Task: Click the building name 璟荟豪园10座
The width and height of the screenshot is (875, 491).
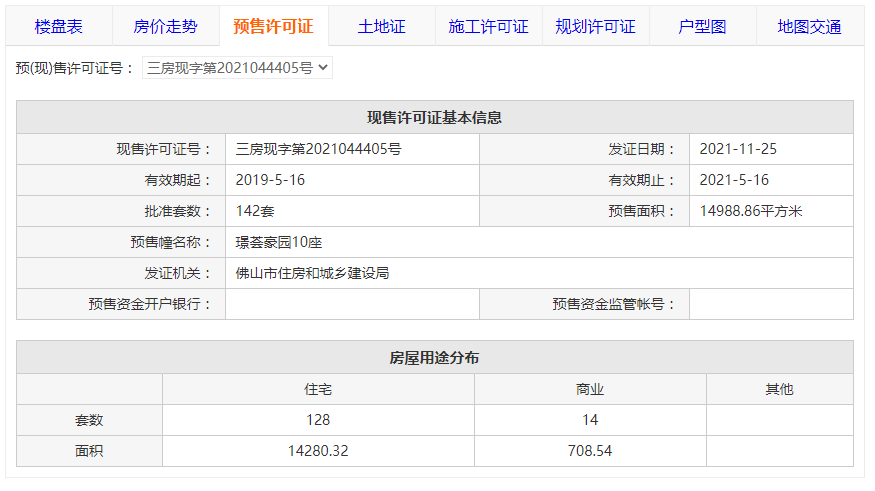Action: coord(278,242)
